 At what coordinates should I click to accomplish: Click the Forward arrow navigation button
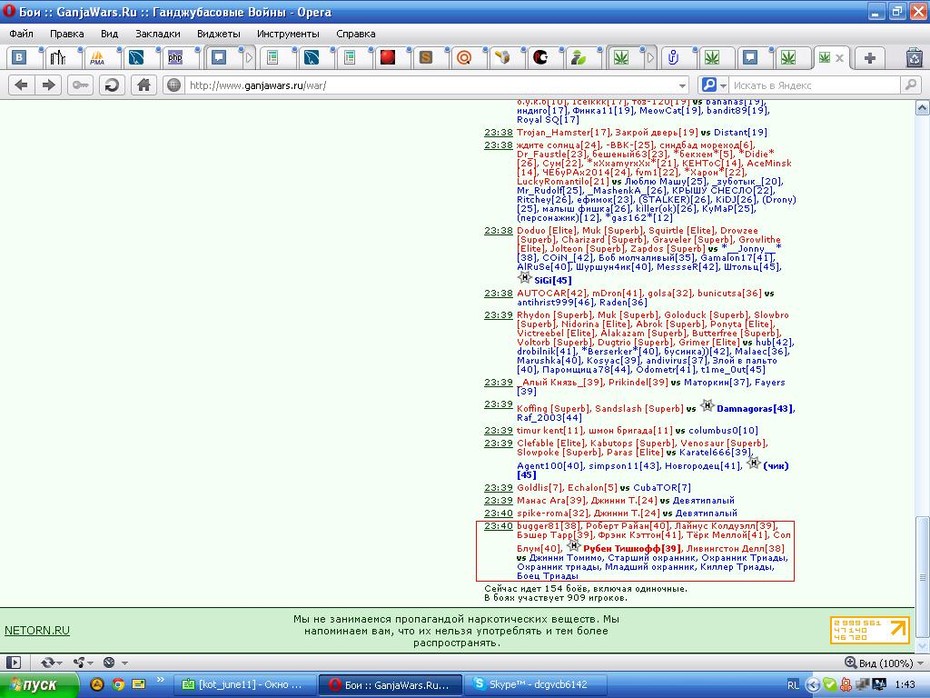tap(49, 85)
